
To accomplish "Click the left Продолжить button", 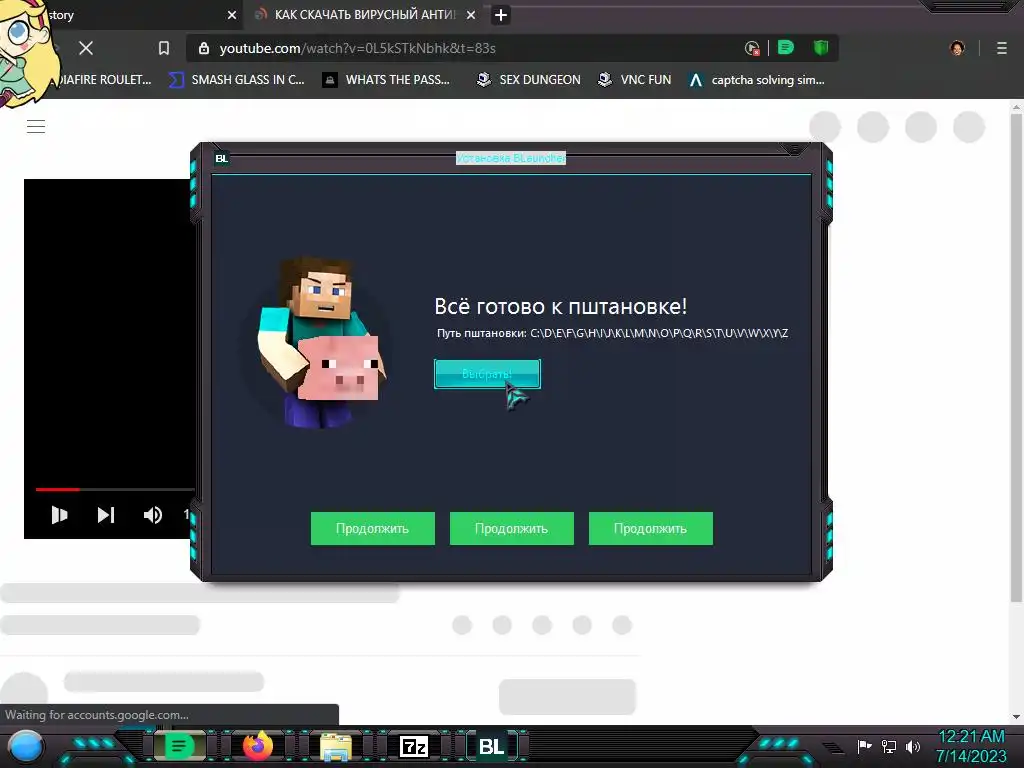I will pos(372,528).
